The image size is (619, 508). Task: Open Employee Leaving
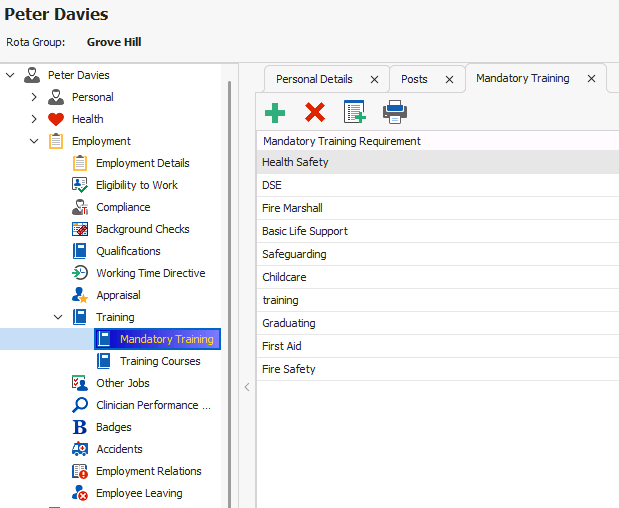tap(139, 493)
